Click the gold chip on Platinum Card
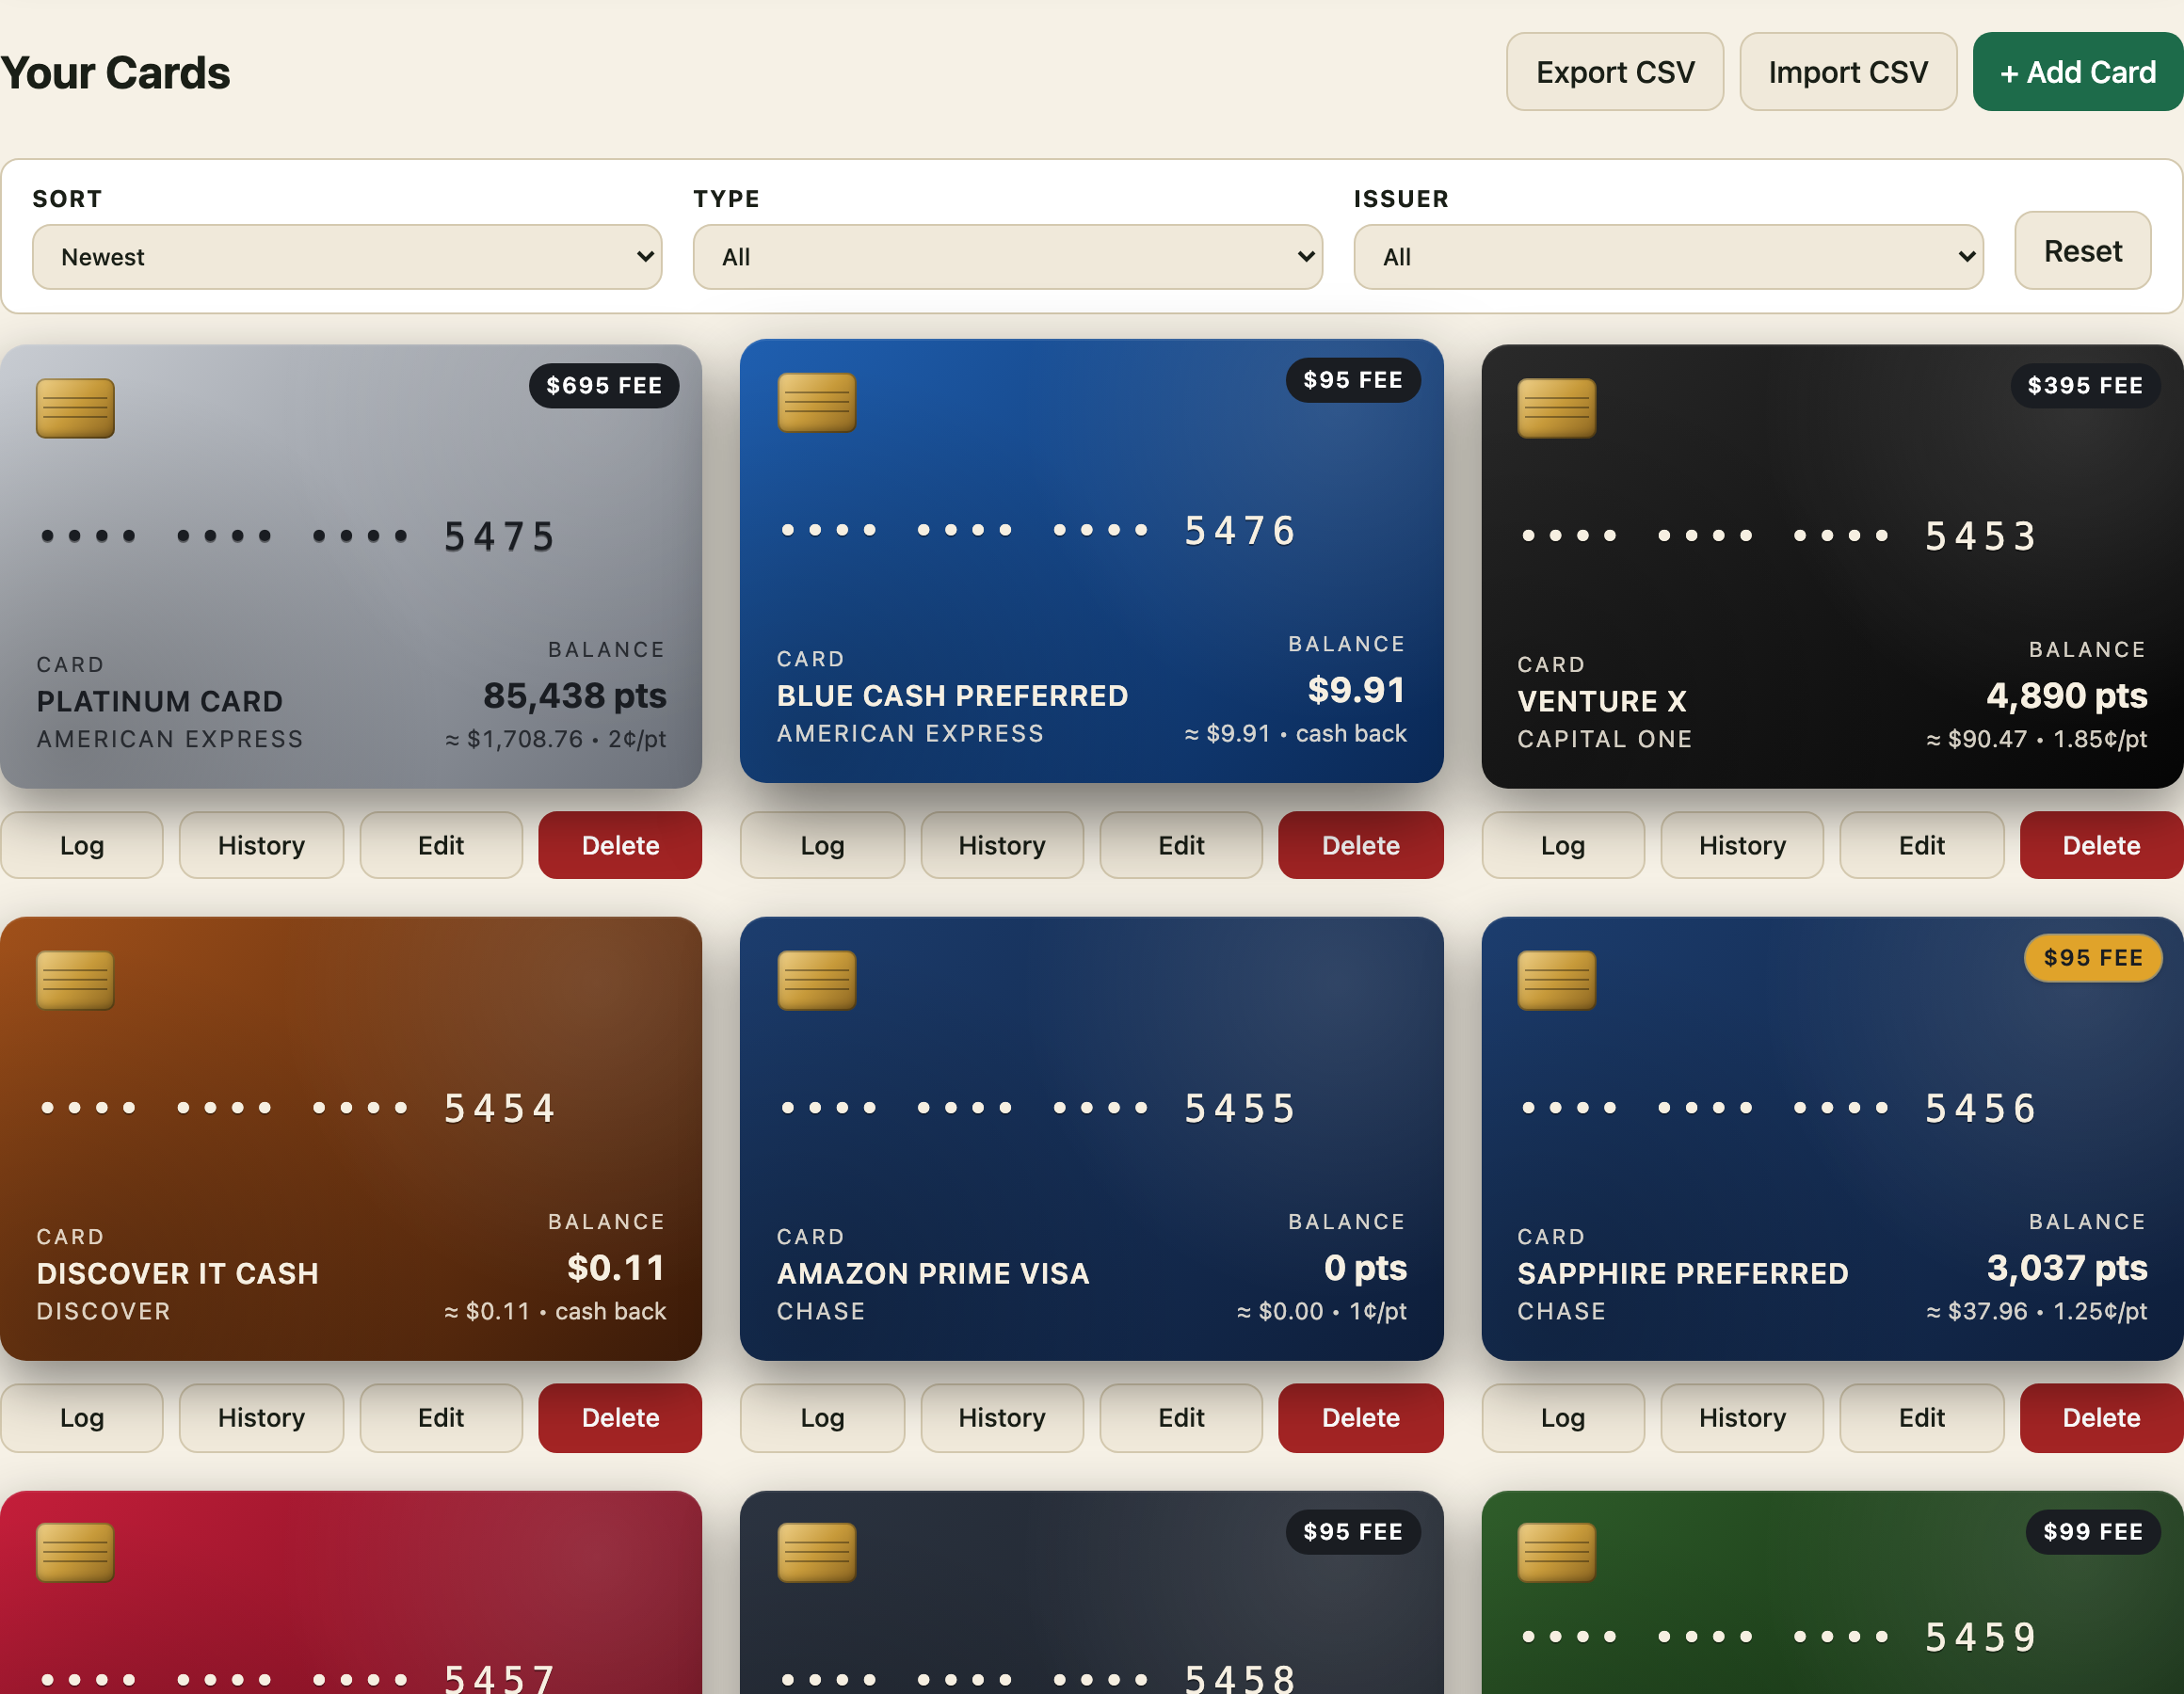 (75, 408)
